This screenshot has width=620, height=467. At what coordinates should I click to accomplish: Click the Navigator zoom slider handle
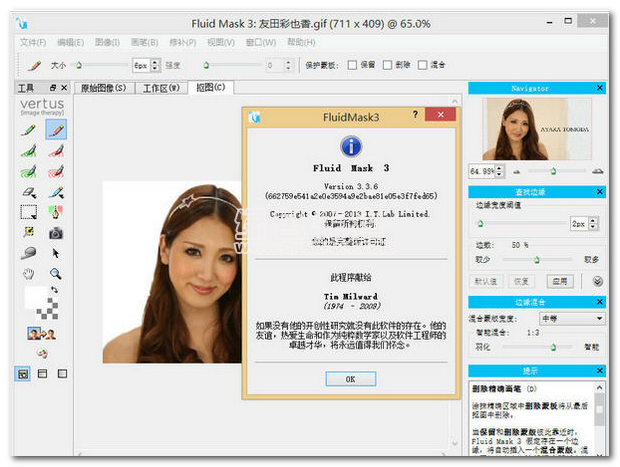tap(554, 171)
